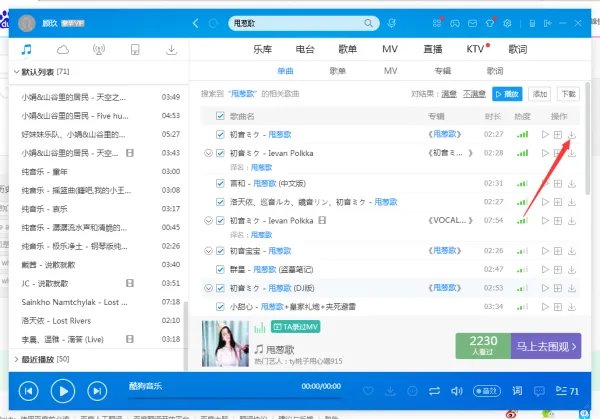Play 初音宝宝 - 甩葱歌 row
The image size is (600, 419).
tap(545, 251)
